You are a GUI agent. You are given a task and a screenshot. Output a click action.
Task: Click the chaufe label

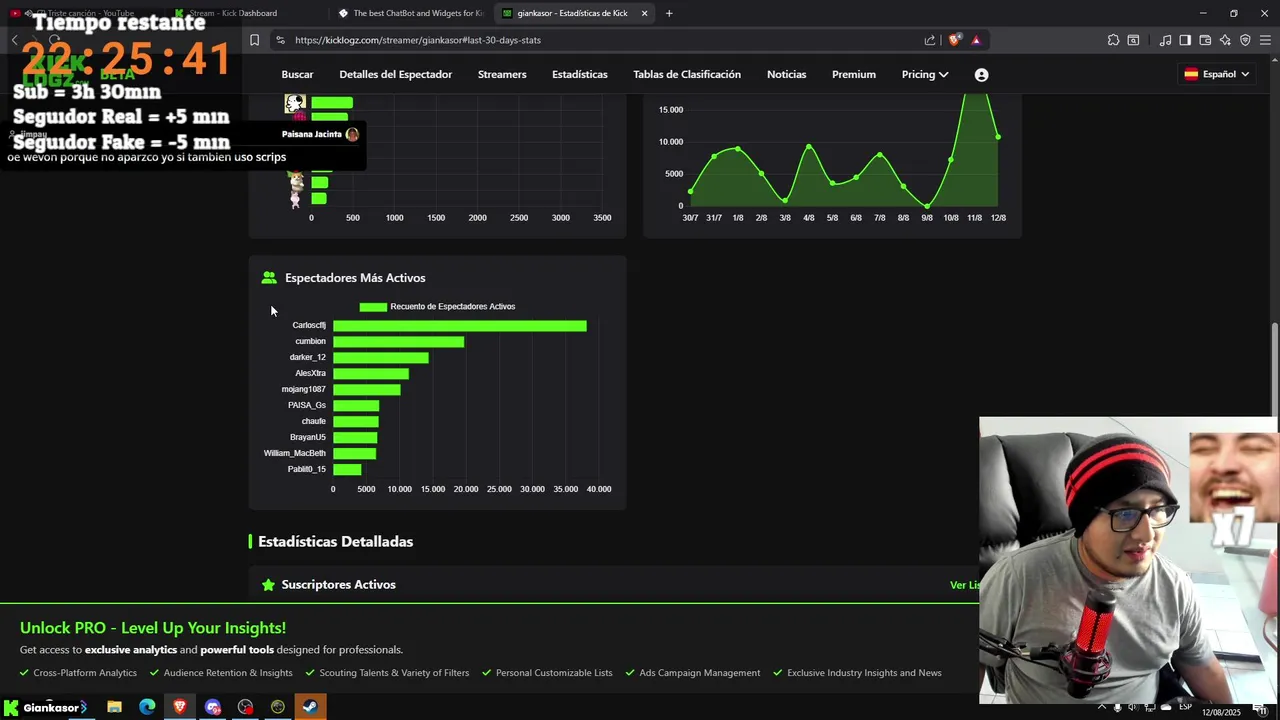click(313, 422)
